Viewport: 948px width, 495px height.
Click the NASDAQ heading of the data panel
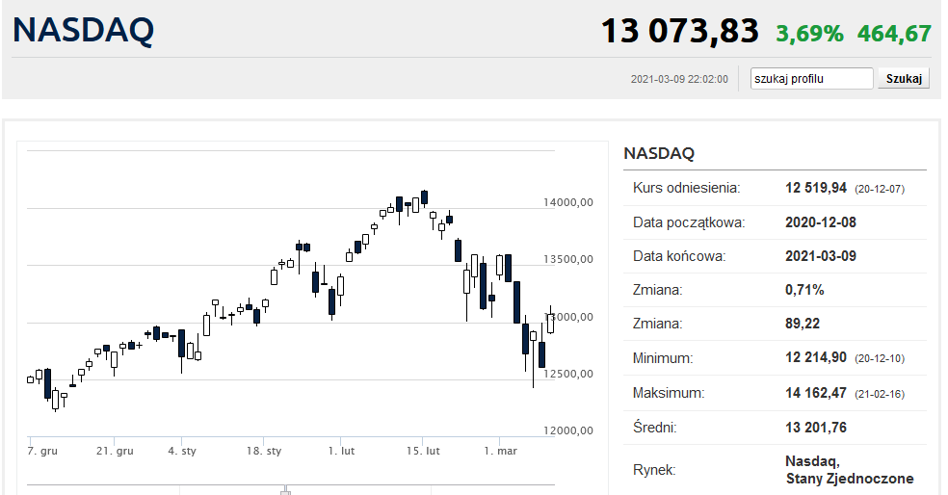point(659,154)
